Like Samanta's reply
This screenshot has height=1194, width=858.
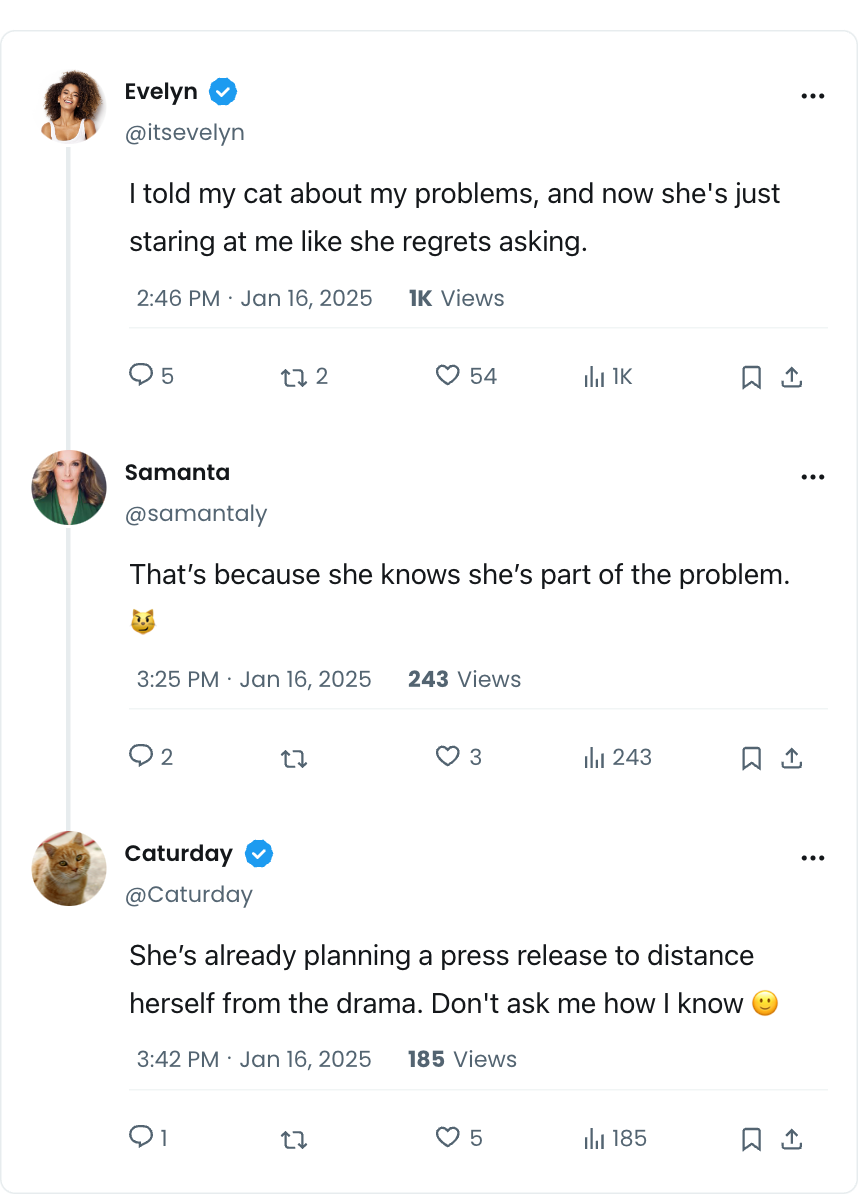447,757
